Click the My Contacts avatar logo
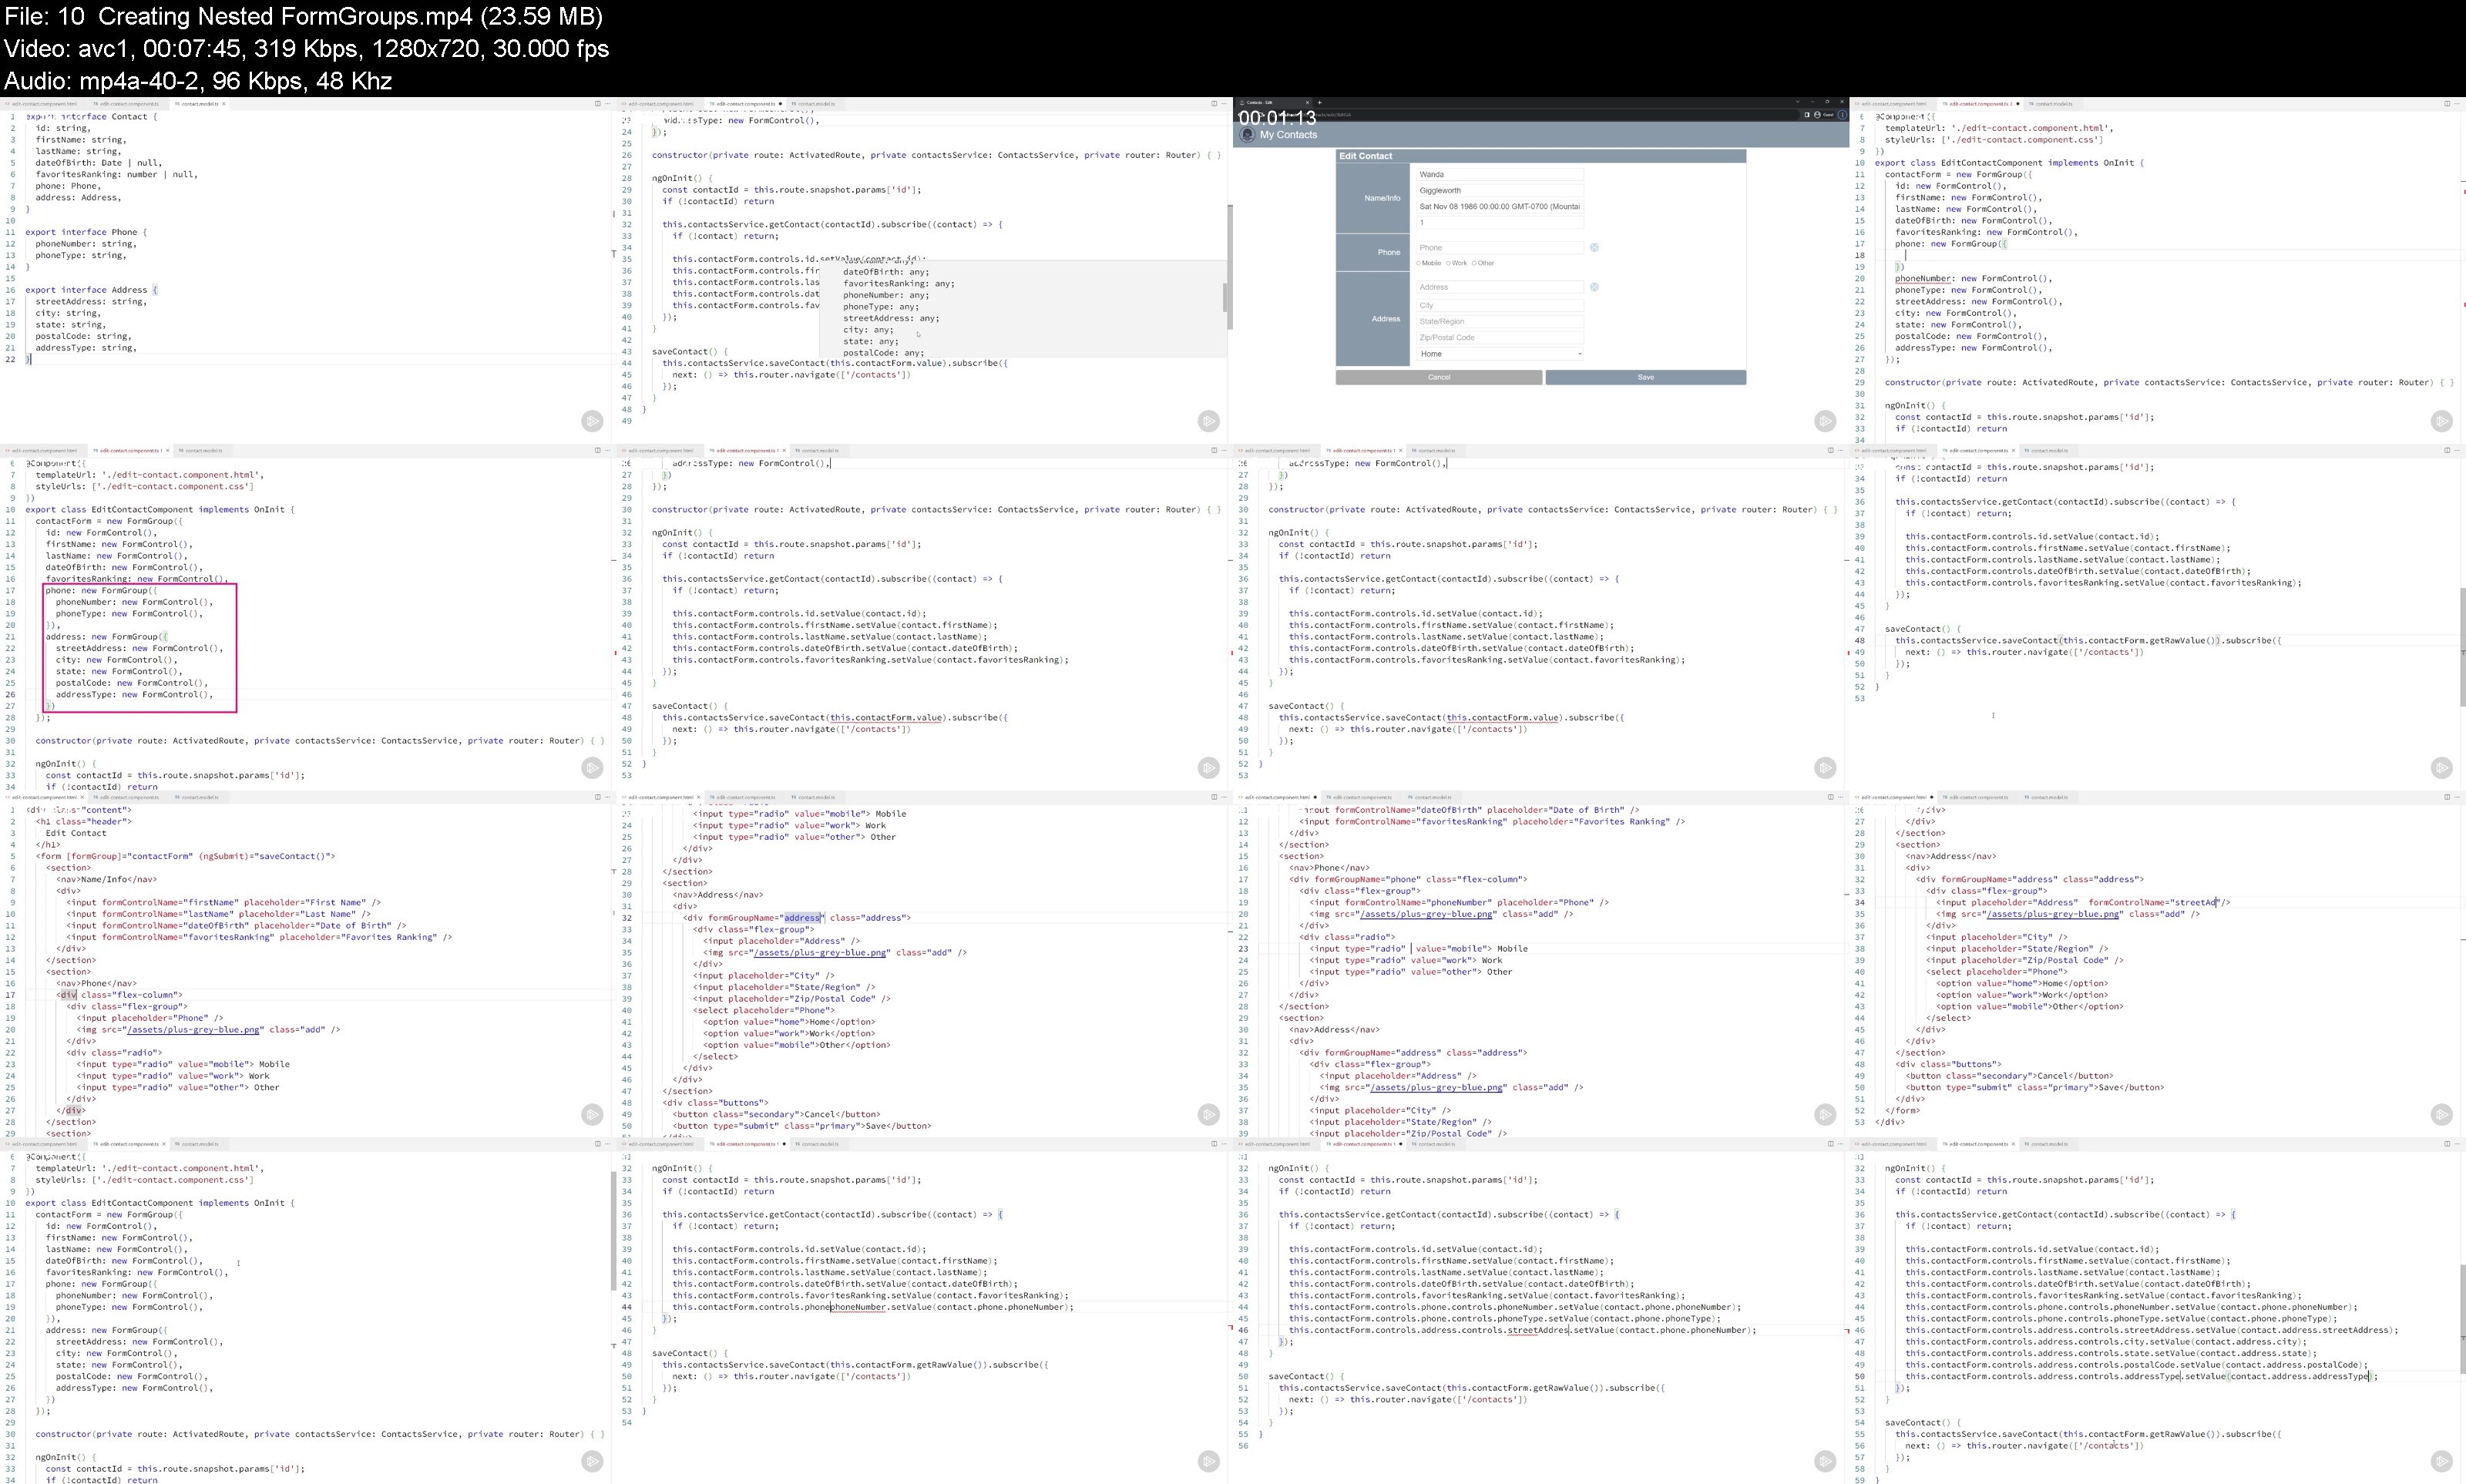Screen dimensions: 2466x1484 (1247, 134)
